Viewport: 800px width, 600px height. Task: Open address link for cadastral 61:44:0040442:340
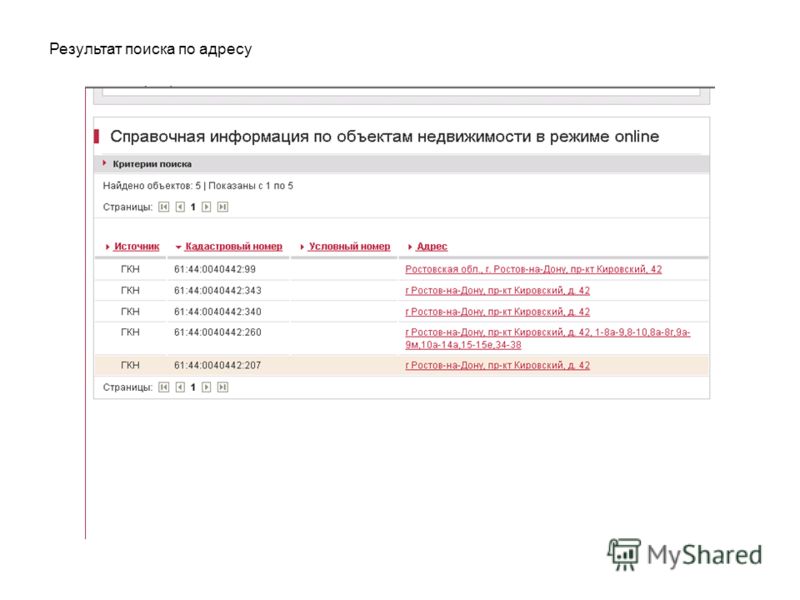(497, 312)
